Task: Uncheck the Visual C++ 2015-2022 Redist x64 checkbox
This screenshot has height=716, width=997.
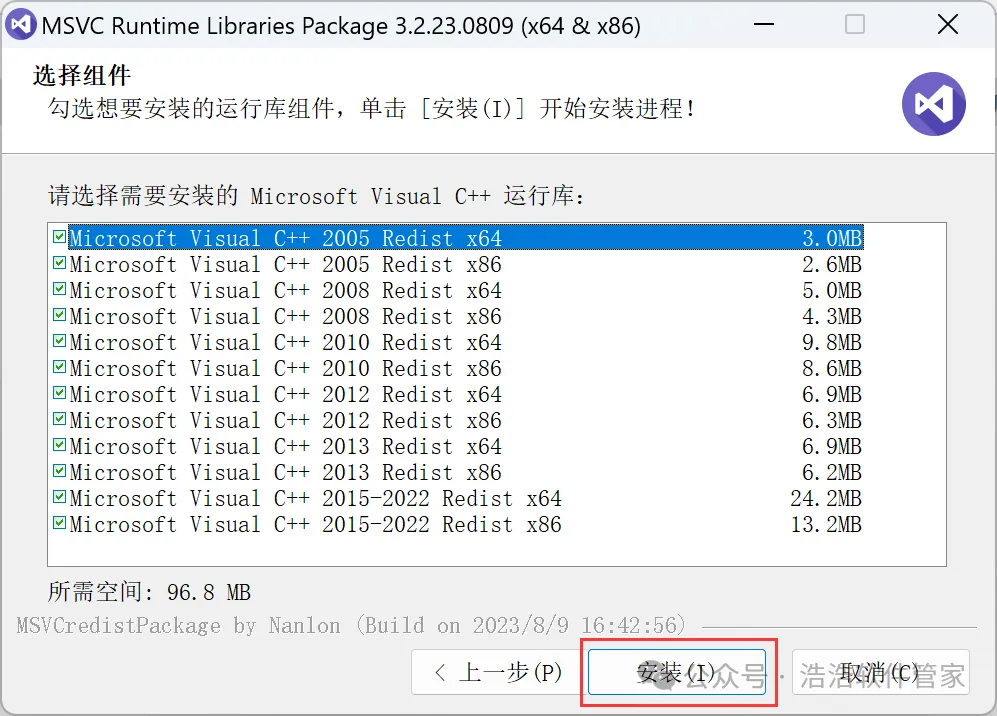Action: pos(59,498)
